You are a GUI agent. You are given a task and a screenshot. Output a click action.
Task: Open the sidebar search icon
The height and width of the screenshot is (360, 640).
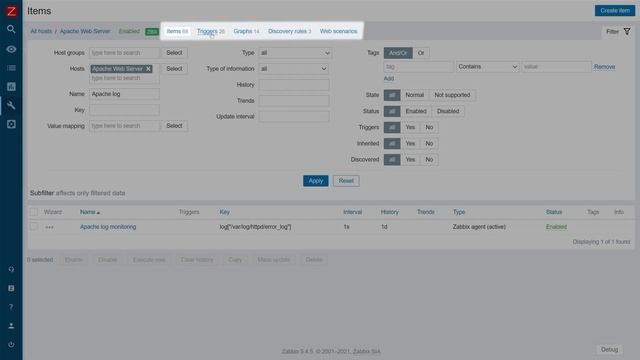point(11,29)
